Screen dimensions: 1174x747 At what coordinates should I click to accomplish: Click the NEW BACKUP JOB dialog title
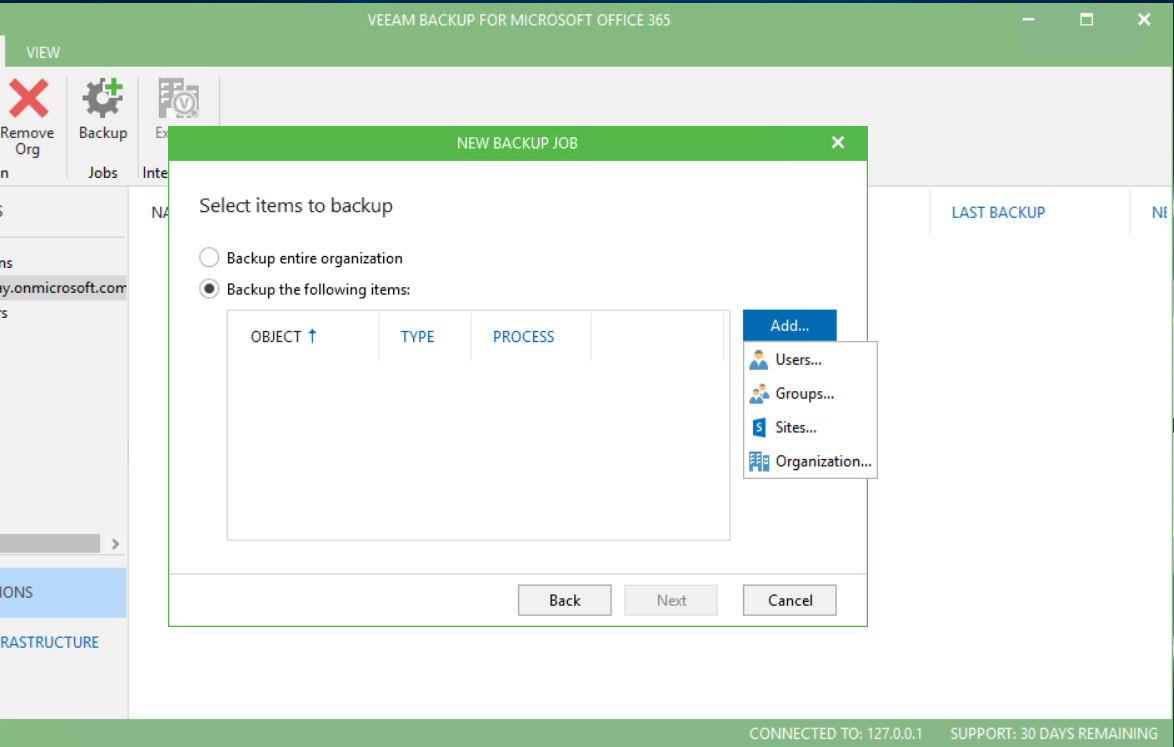click(x=517, y=143)
